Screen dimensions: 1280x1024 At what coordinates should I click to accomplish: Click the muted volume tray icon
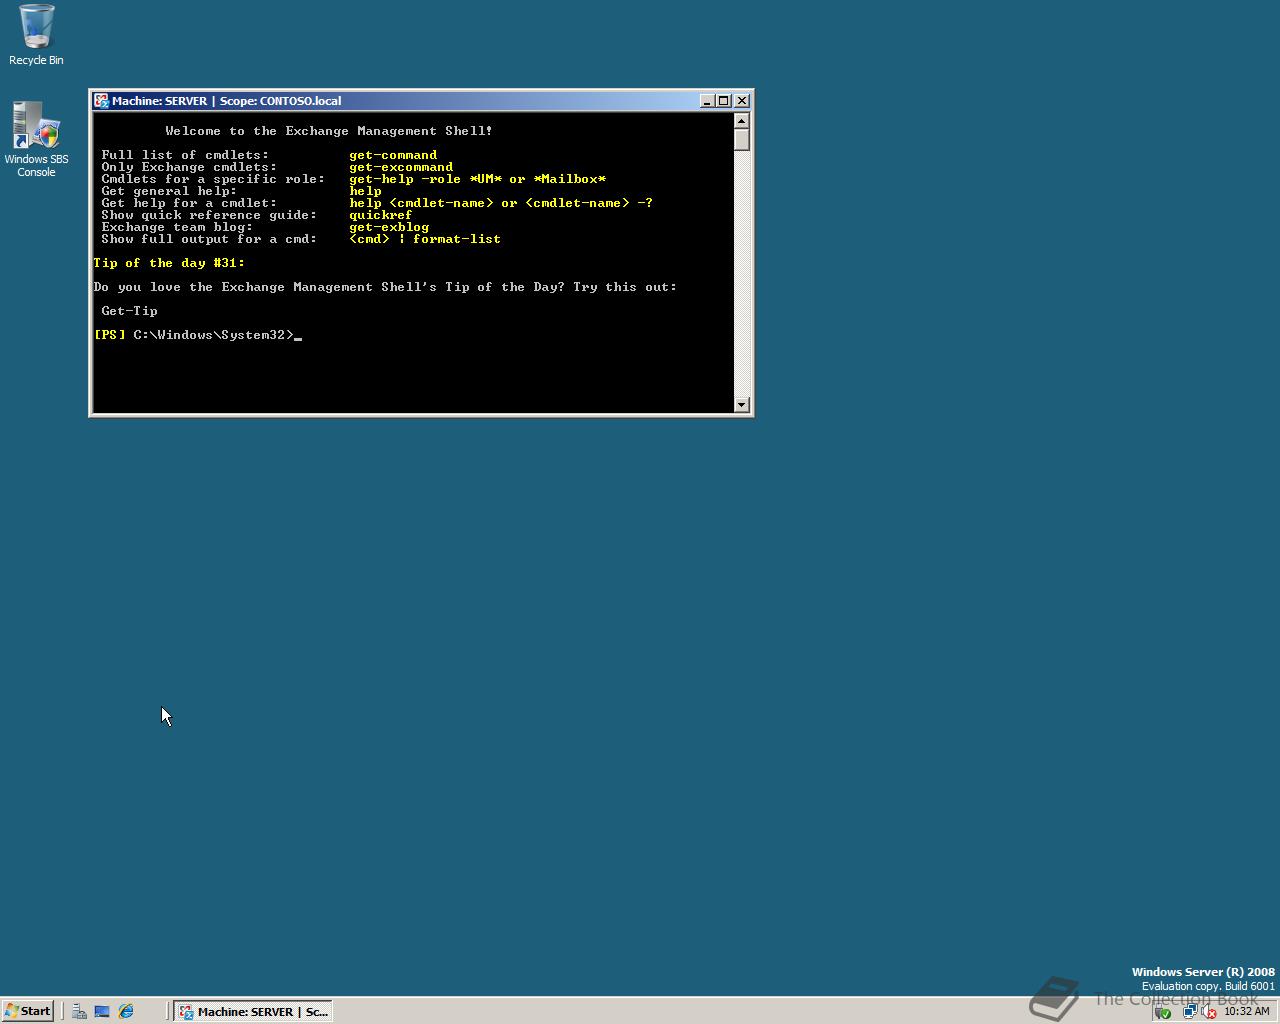pyautogui.click(x=1208, y=1012)
